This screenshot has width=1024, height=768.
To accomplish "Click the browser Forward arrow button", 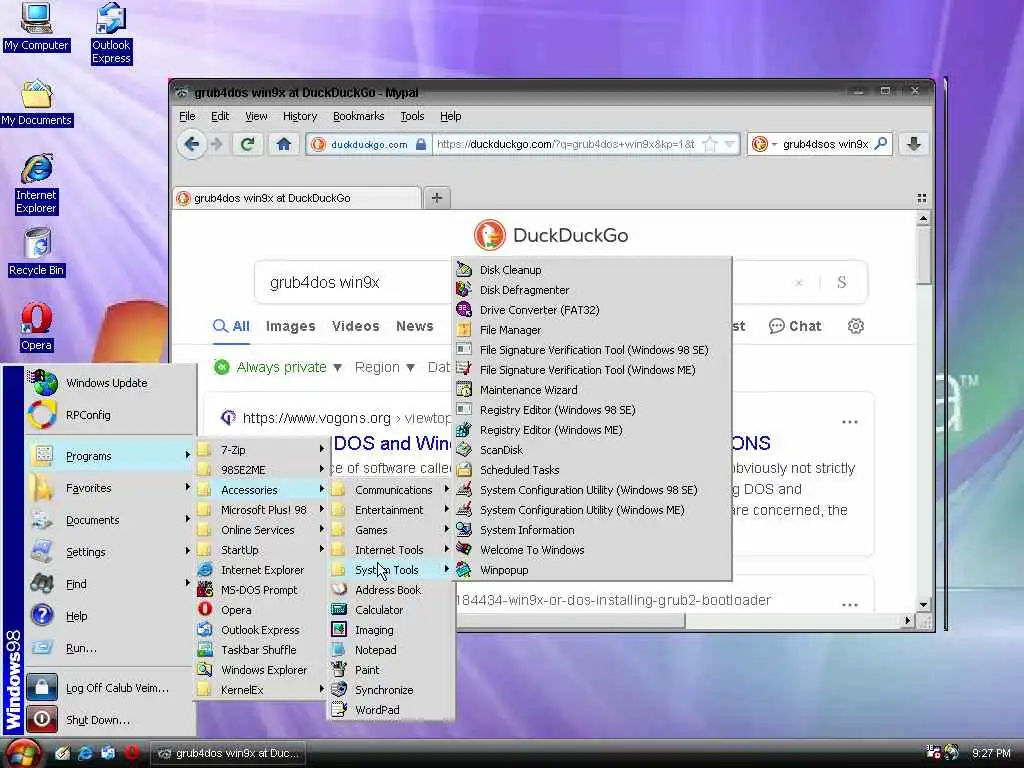I will click(217, 144).
